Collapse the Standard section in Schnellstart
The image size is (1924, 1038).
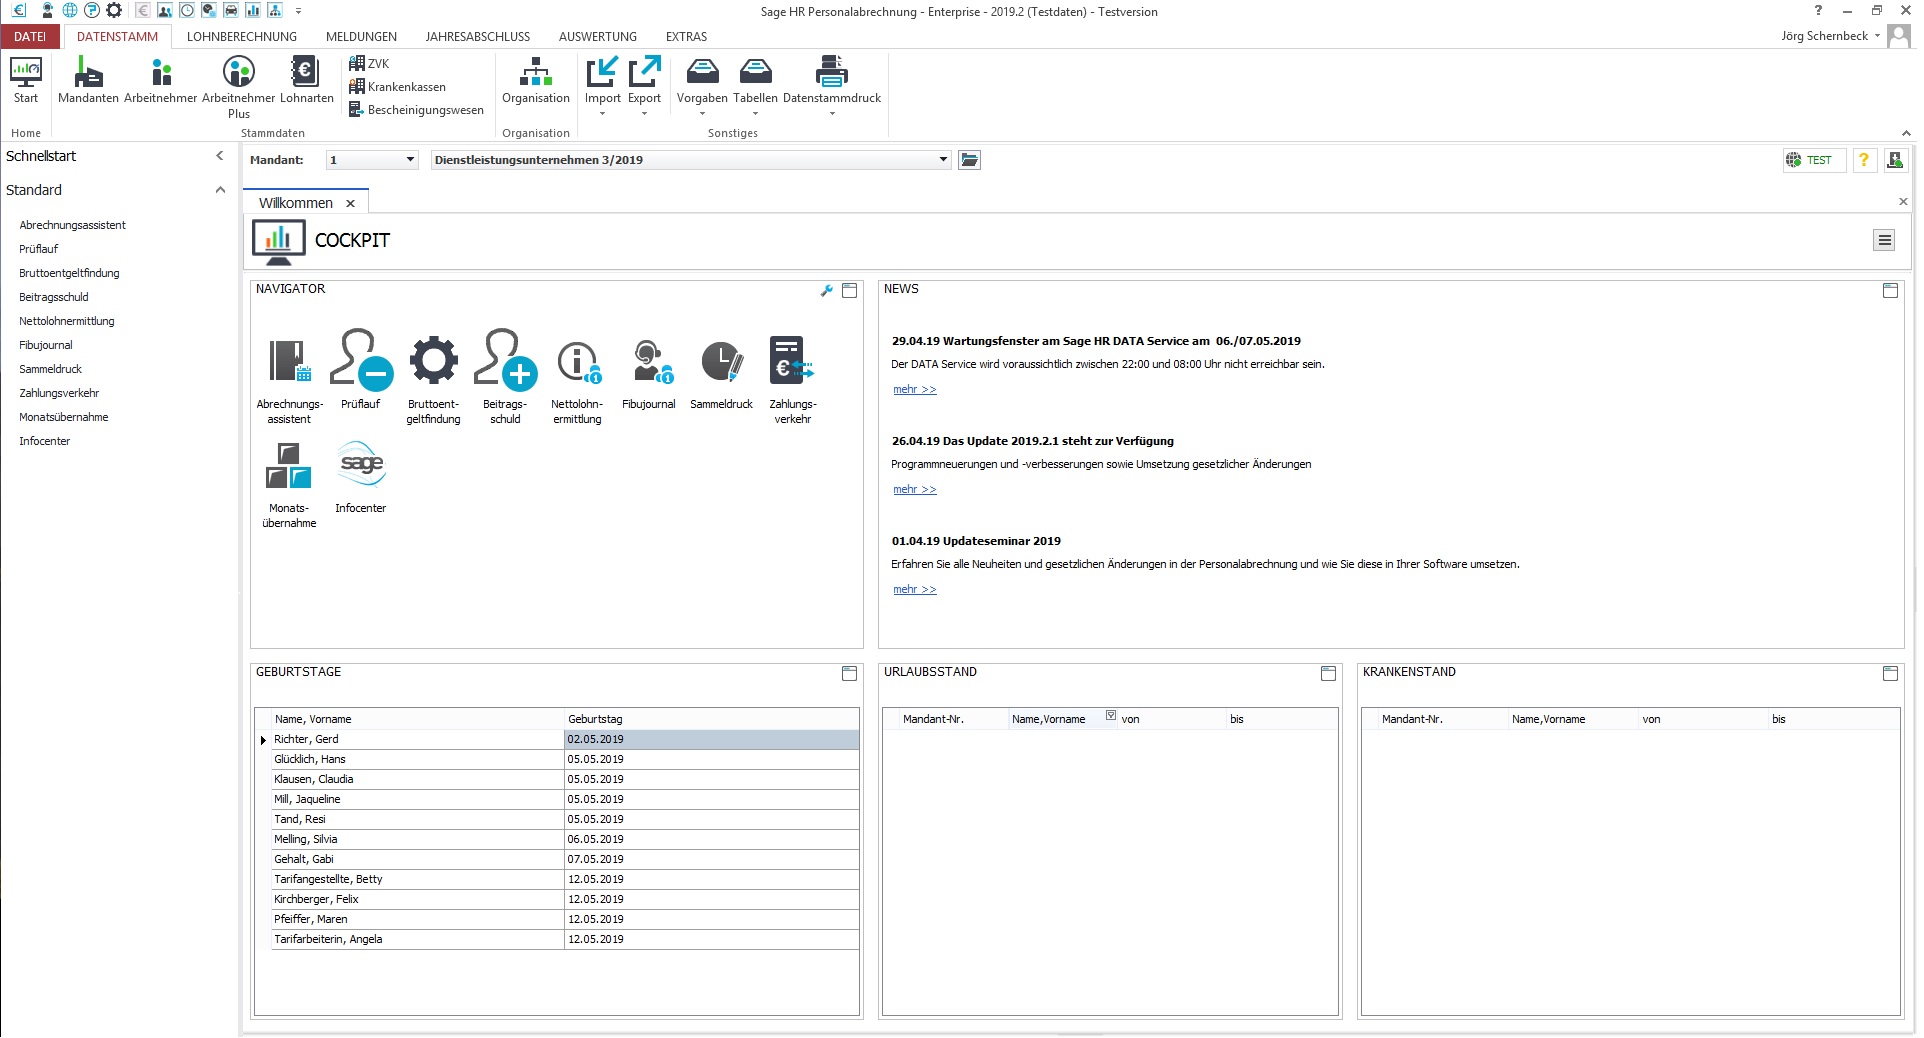pos(220,190)
